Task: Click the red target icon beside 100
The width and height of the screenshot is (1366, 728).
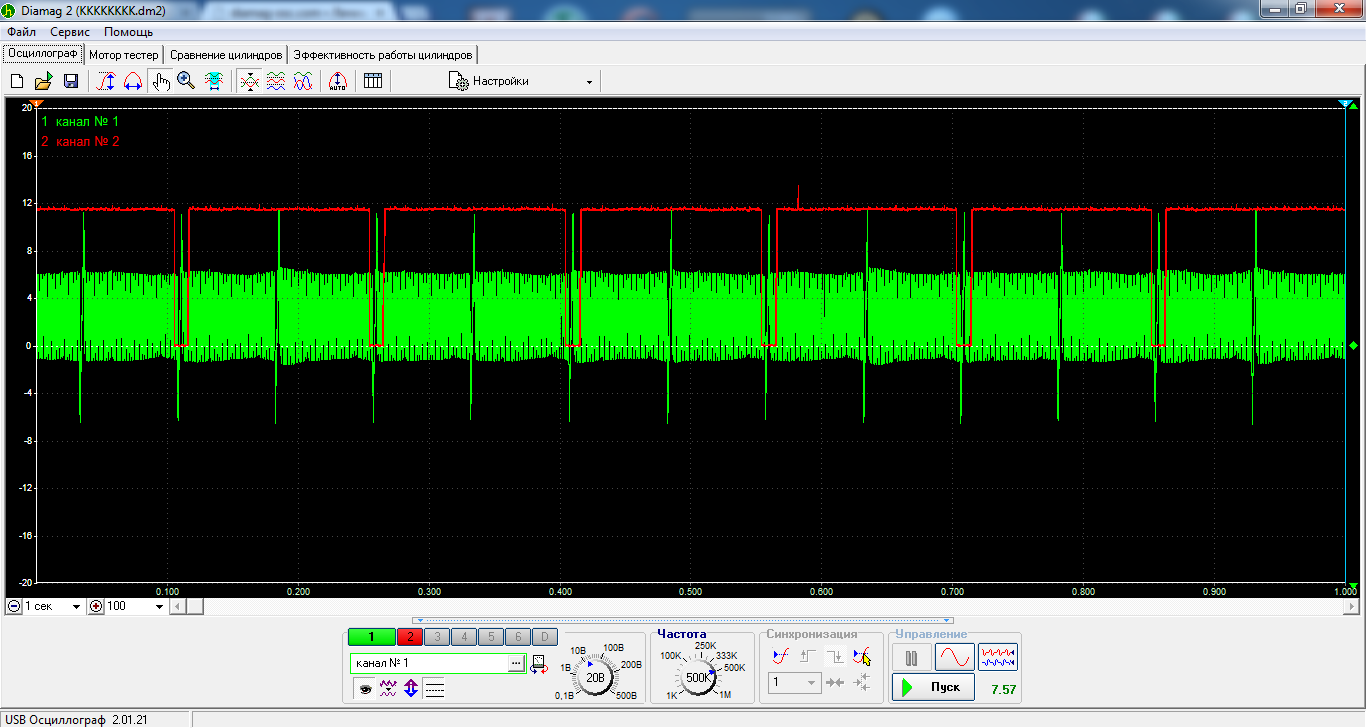Action: coord(96,606)
